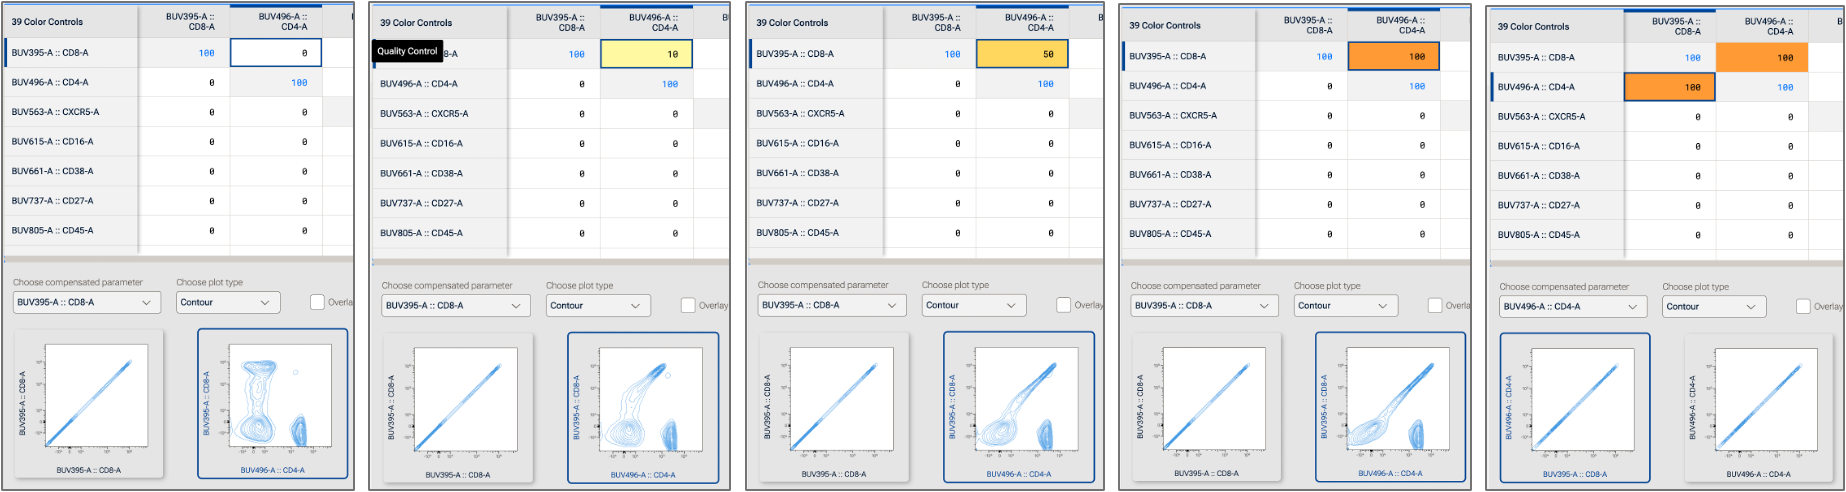Select the amber cell containing value 50

[1021, 55]
